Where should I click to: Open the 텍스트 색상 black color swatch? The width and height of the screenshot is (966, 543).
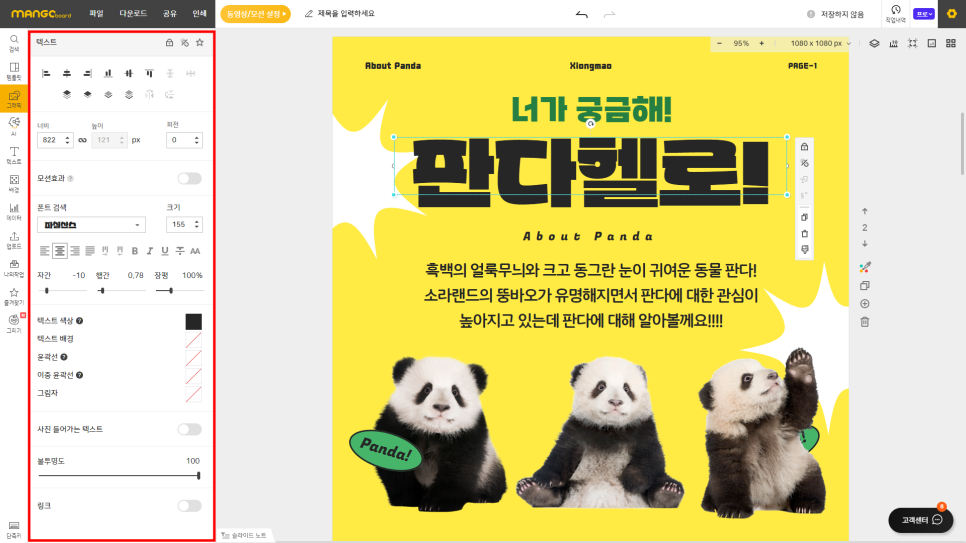[x=193, y=322]
